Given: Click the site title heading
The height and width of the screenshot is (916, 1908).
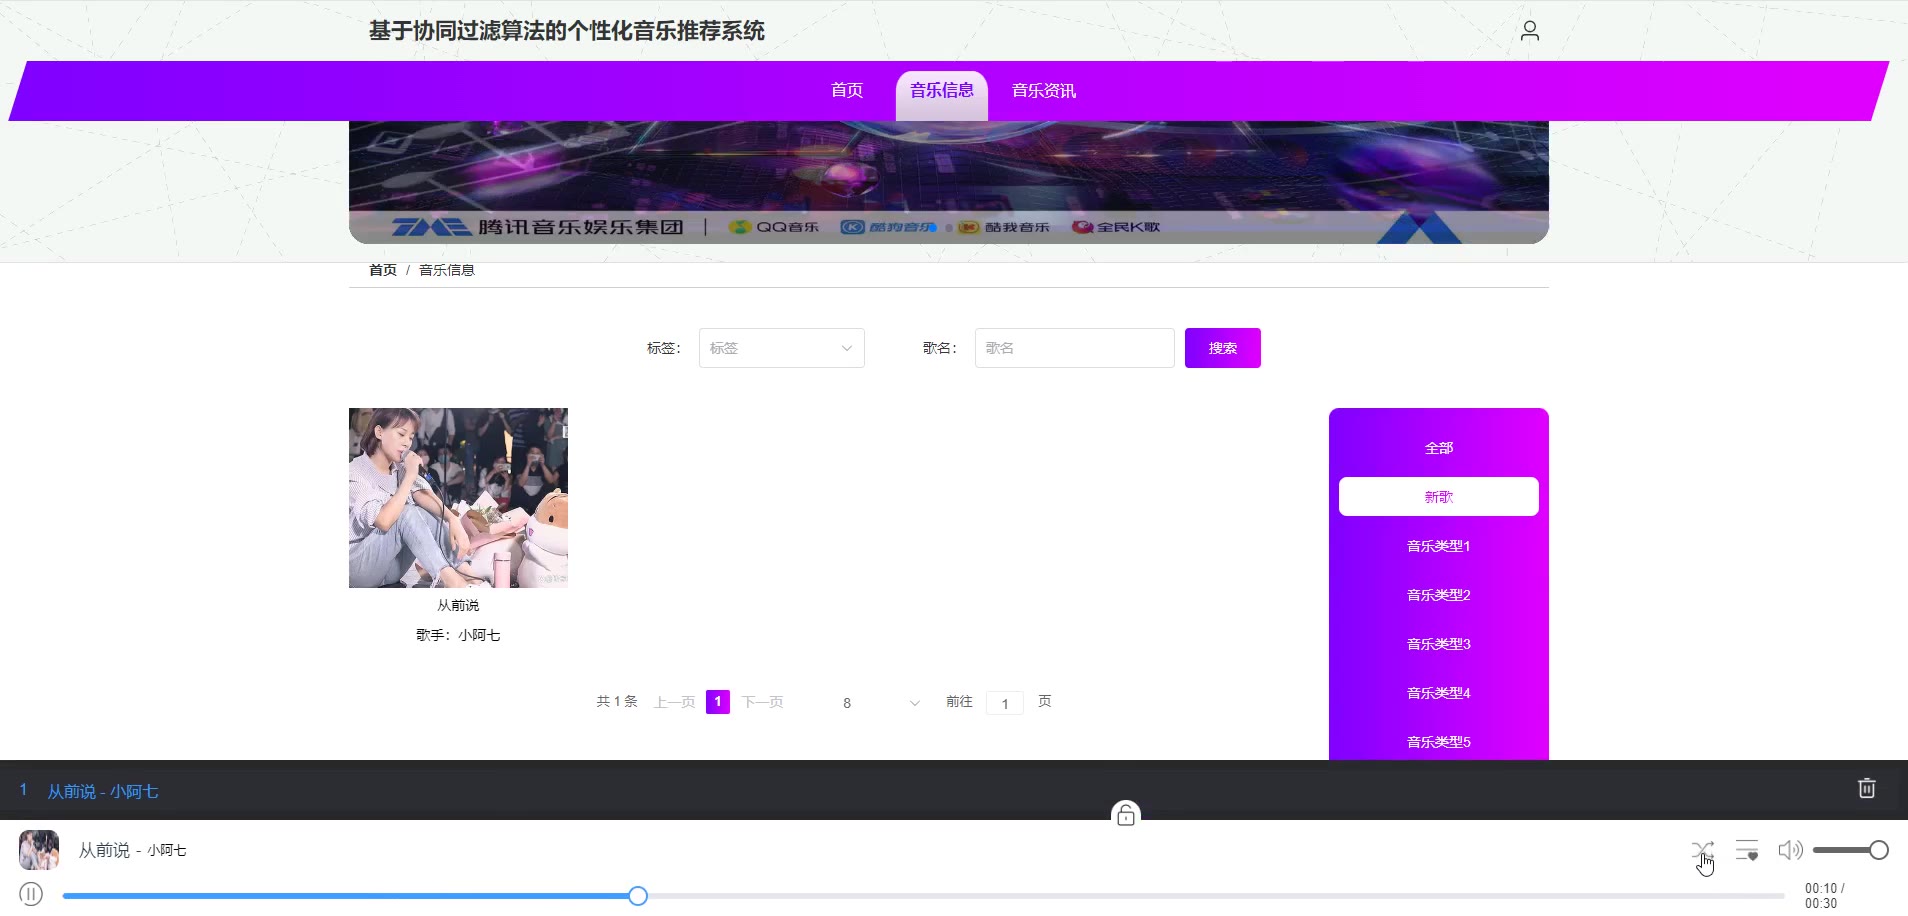Looking at the screenshot, I should point(567,31).
